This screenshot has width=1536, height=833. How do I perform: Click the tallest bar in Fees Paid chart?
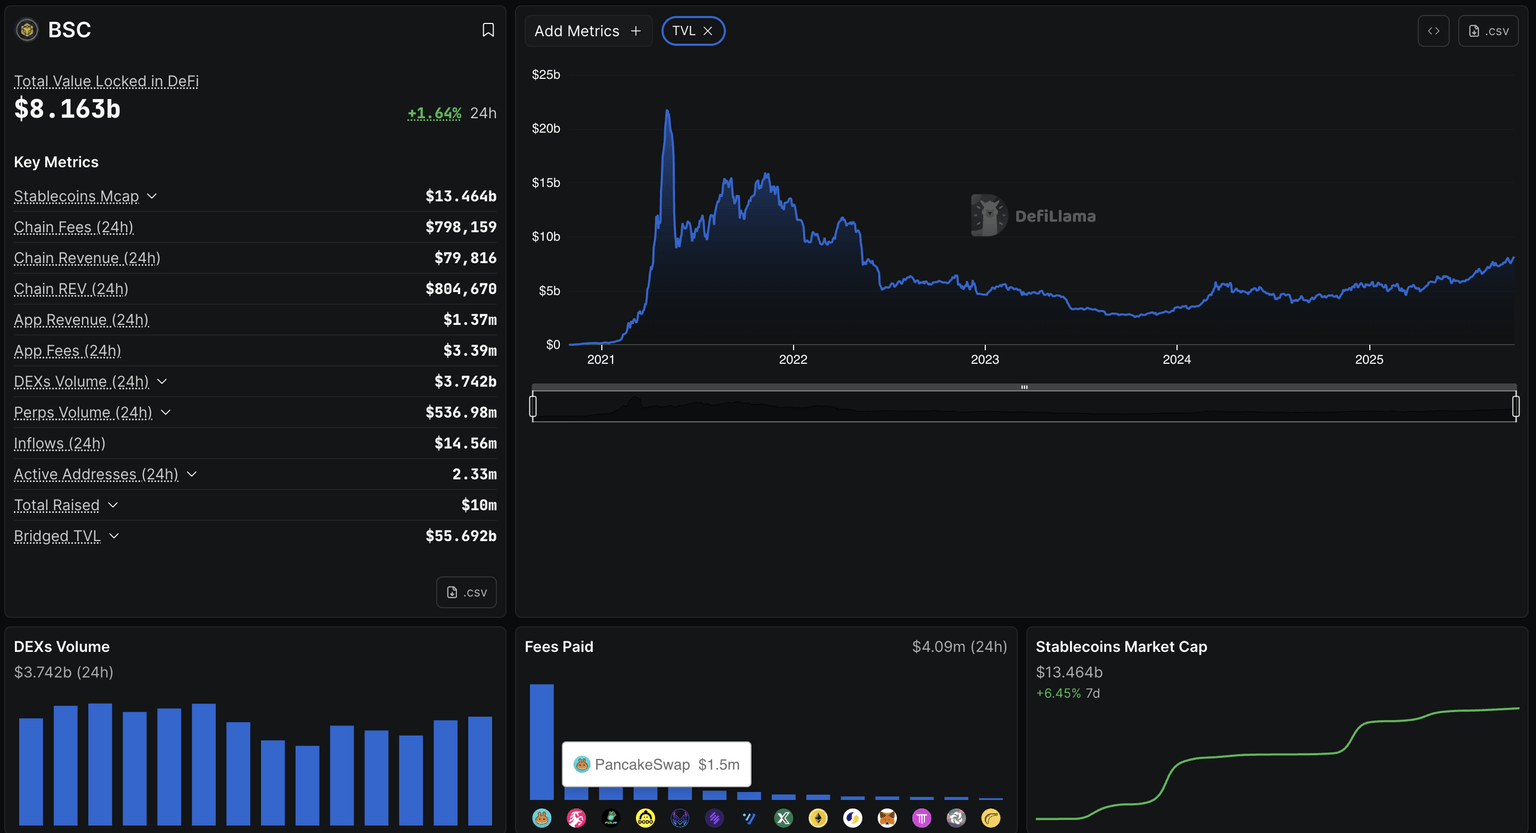point(541,740)
